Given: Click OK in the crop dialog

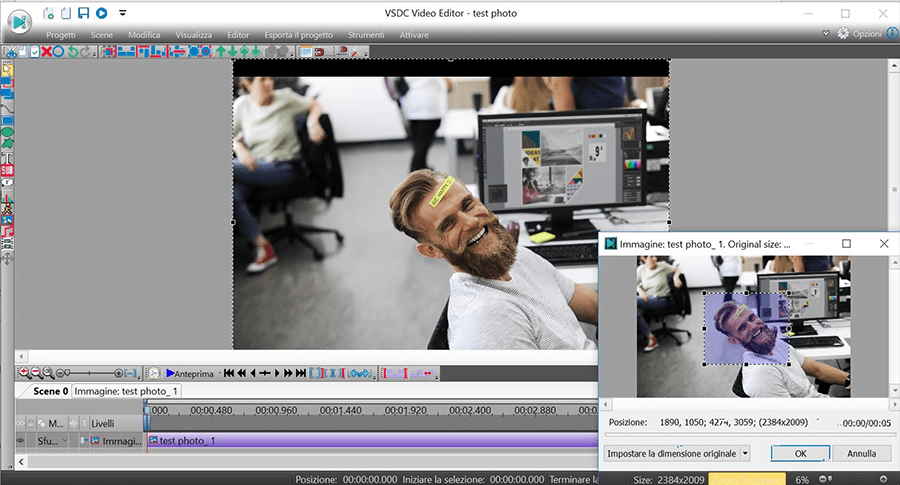Looking at the screenshot, I should pos(800,453).
